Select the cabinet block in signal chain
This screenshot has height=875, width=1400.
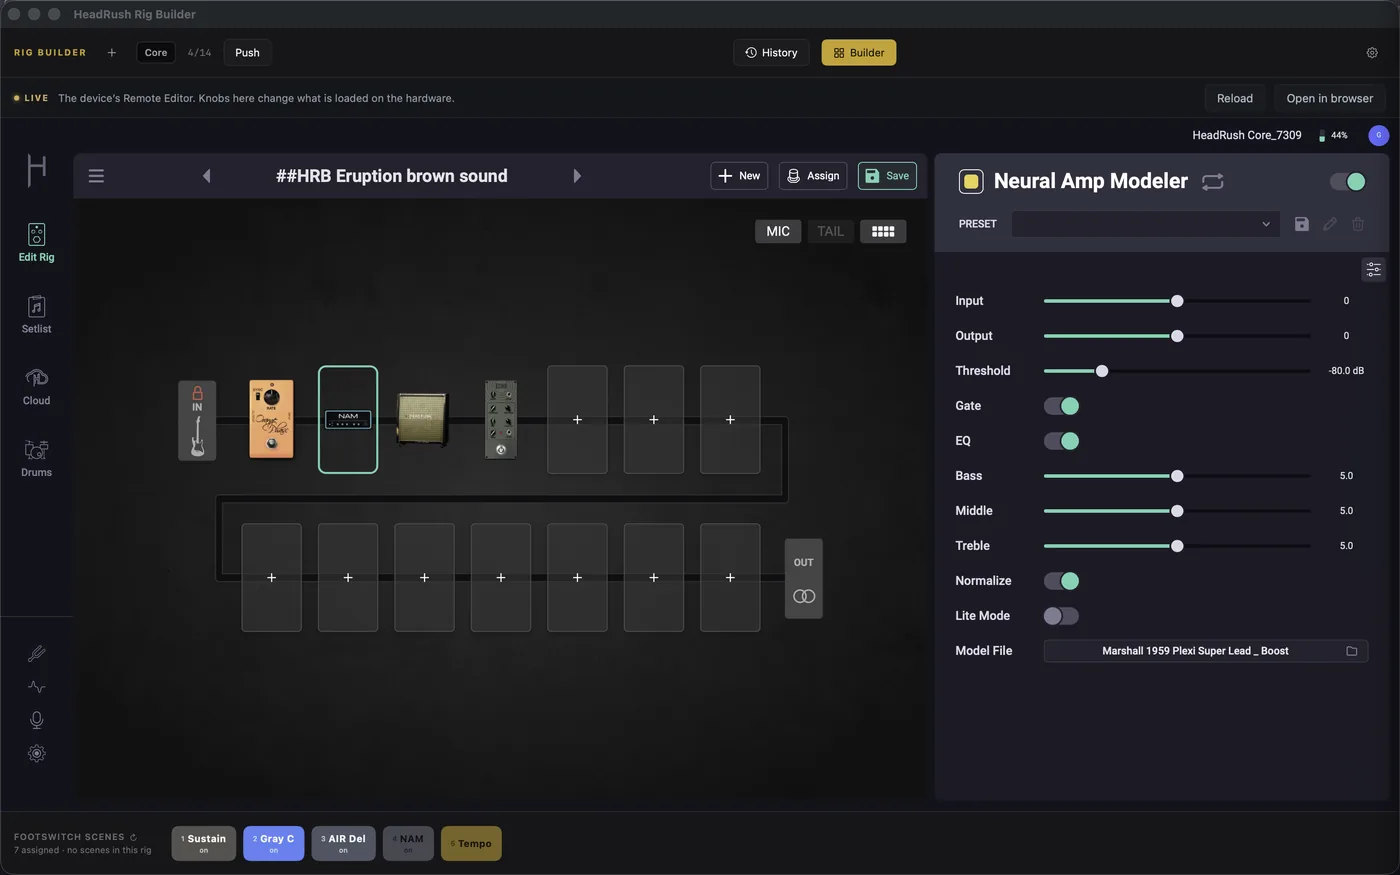click(x=421, y=419)
